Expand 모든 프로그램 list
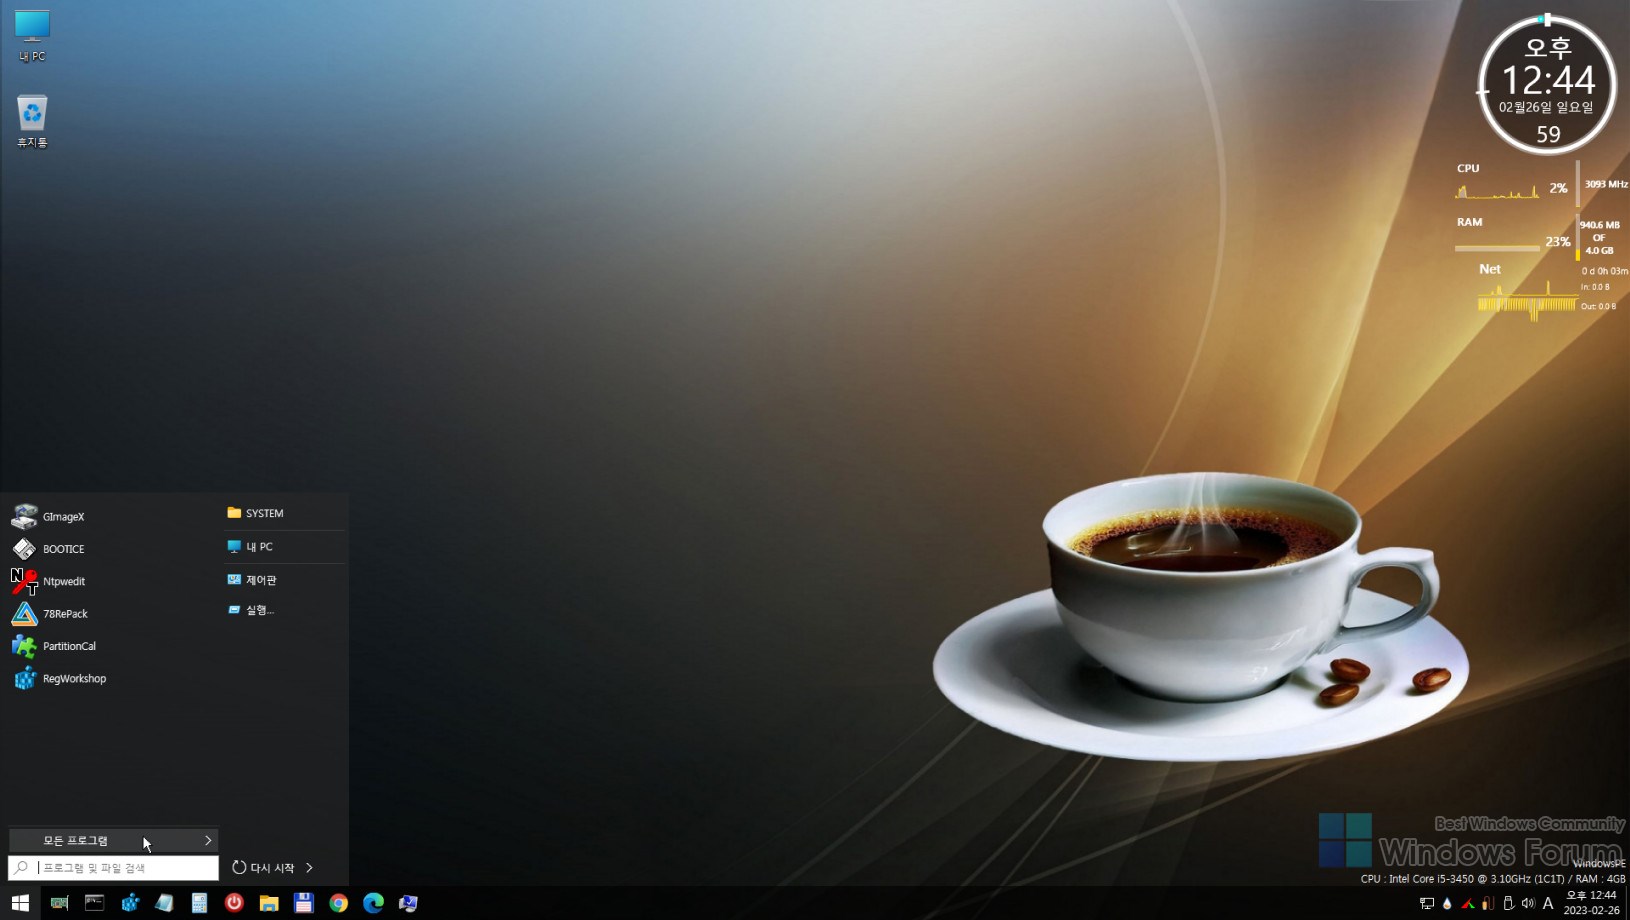 [113, 840]
